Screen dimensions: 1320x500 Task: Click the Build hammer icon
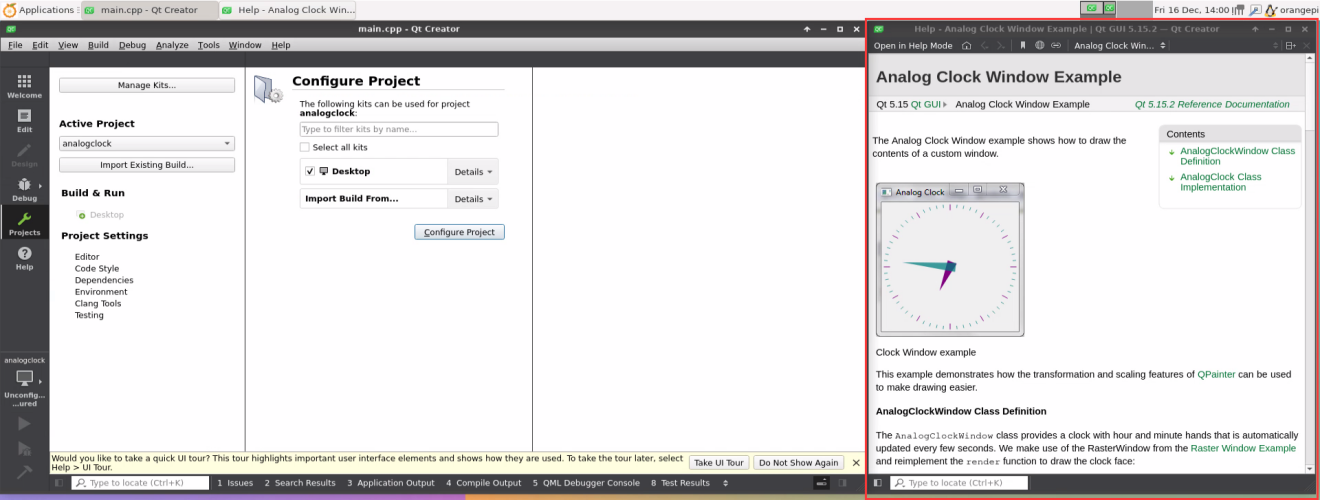[x=24, y=472]
